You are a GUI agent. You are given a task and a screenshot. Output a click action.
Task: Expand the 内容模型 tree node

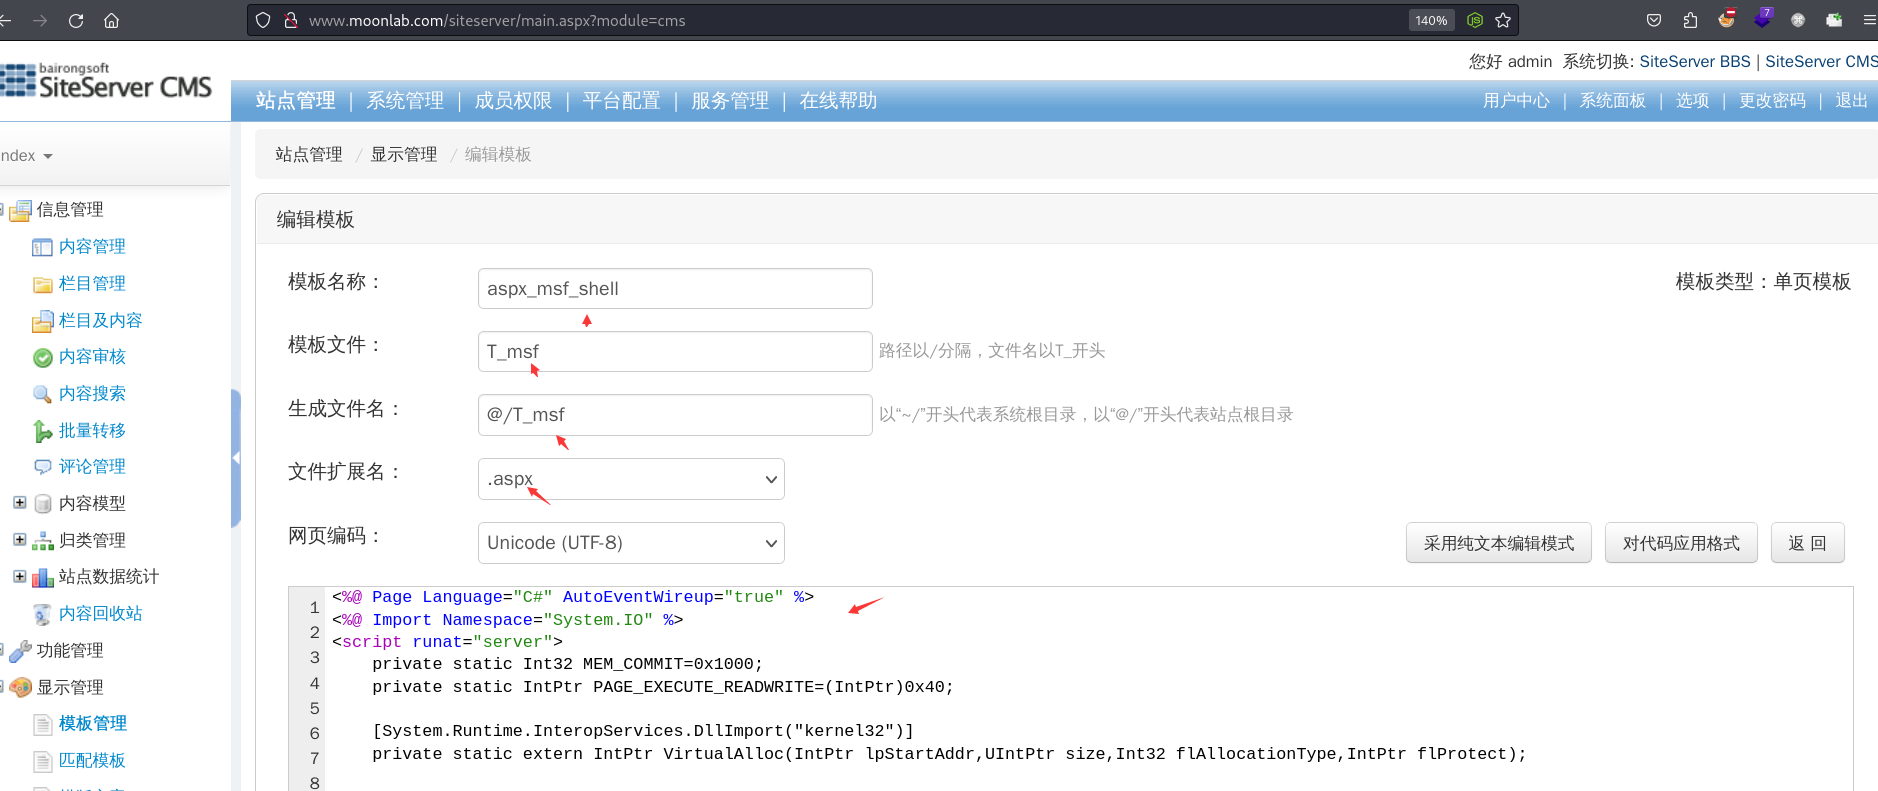(x=19, y=503)
